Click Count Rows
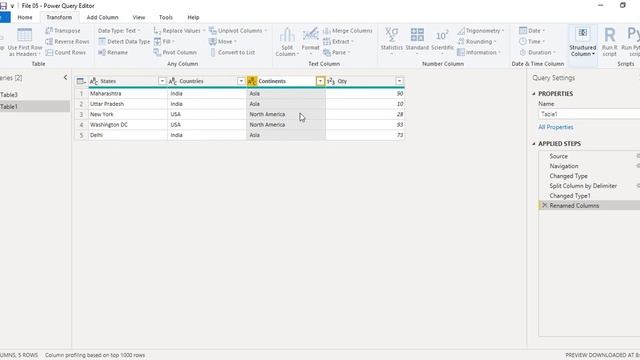 [66, 52]
